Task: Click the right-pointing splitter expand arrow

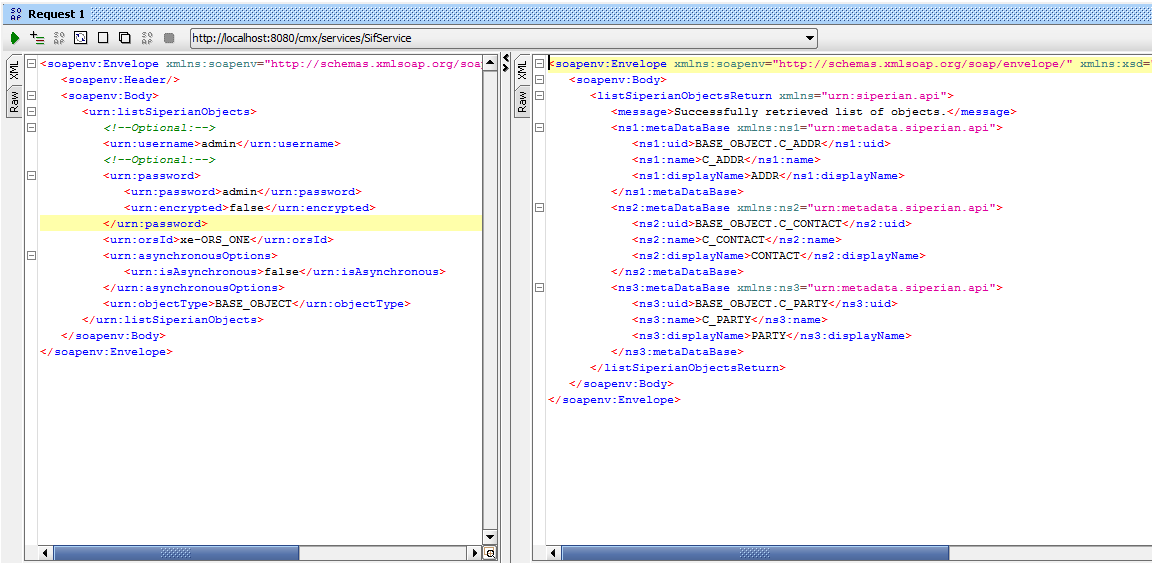Action: point(505,68)
